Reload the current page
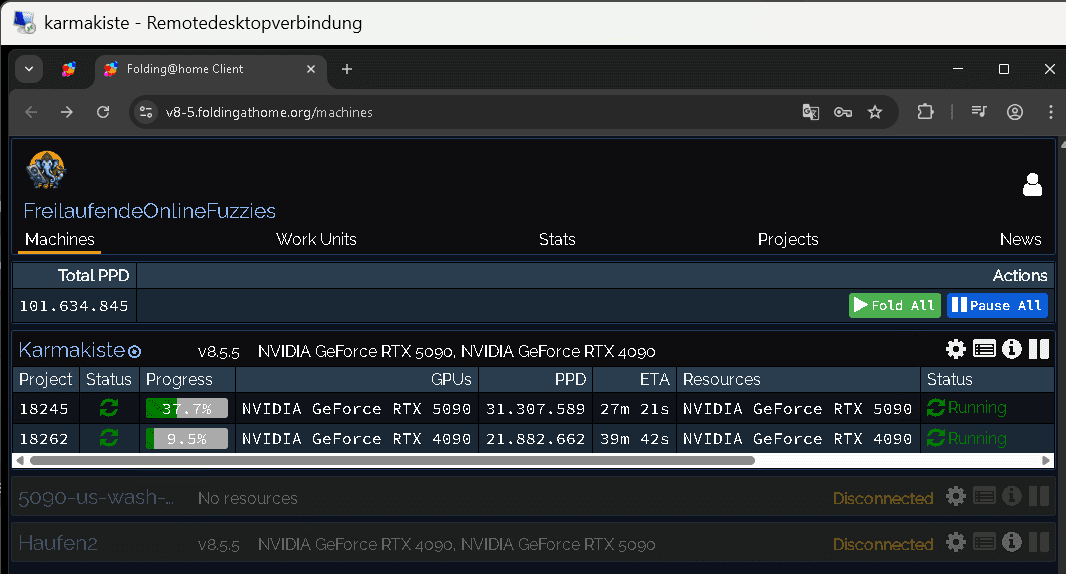This screenshot has height=574, width=1066. click(x=103, y=112)
